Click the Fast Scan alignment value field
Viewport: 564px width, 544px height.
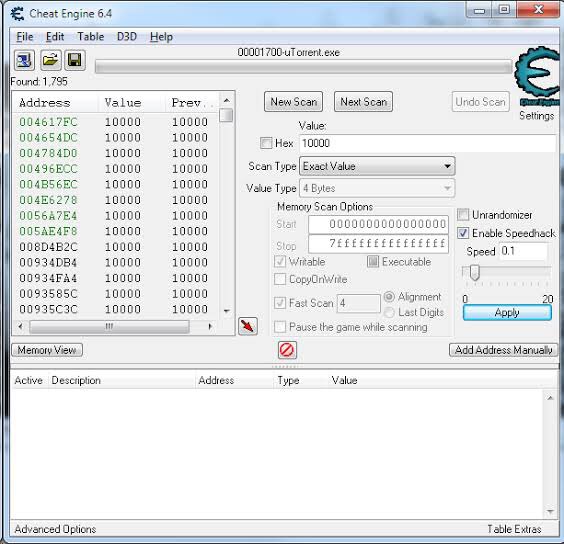(358, 303)
